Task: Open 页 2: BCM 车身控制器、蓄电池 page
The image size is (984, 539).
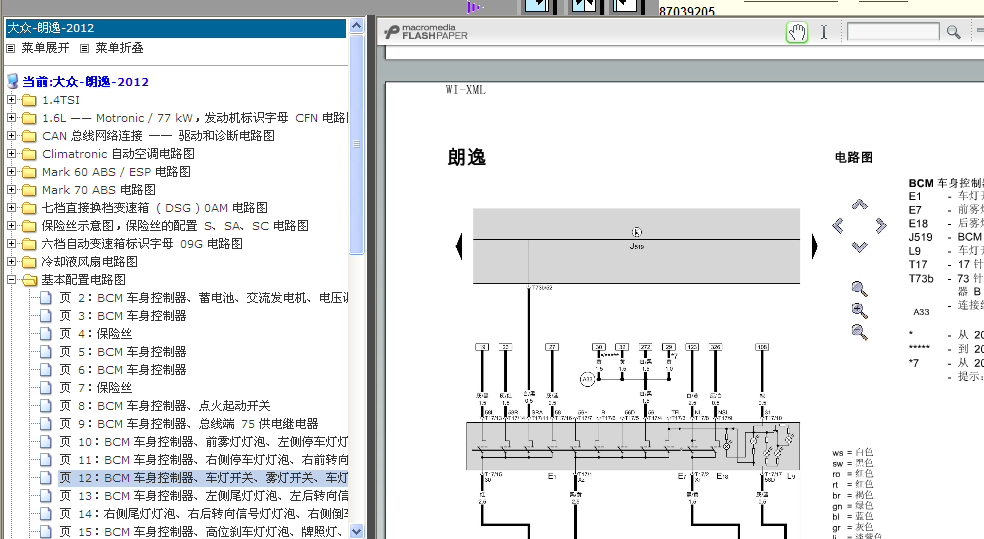Action: [204, 298]
